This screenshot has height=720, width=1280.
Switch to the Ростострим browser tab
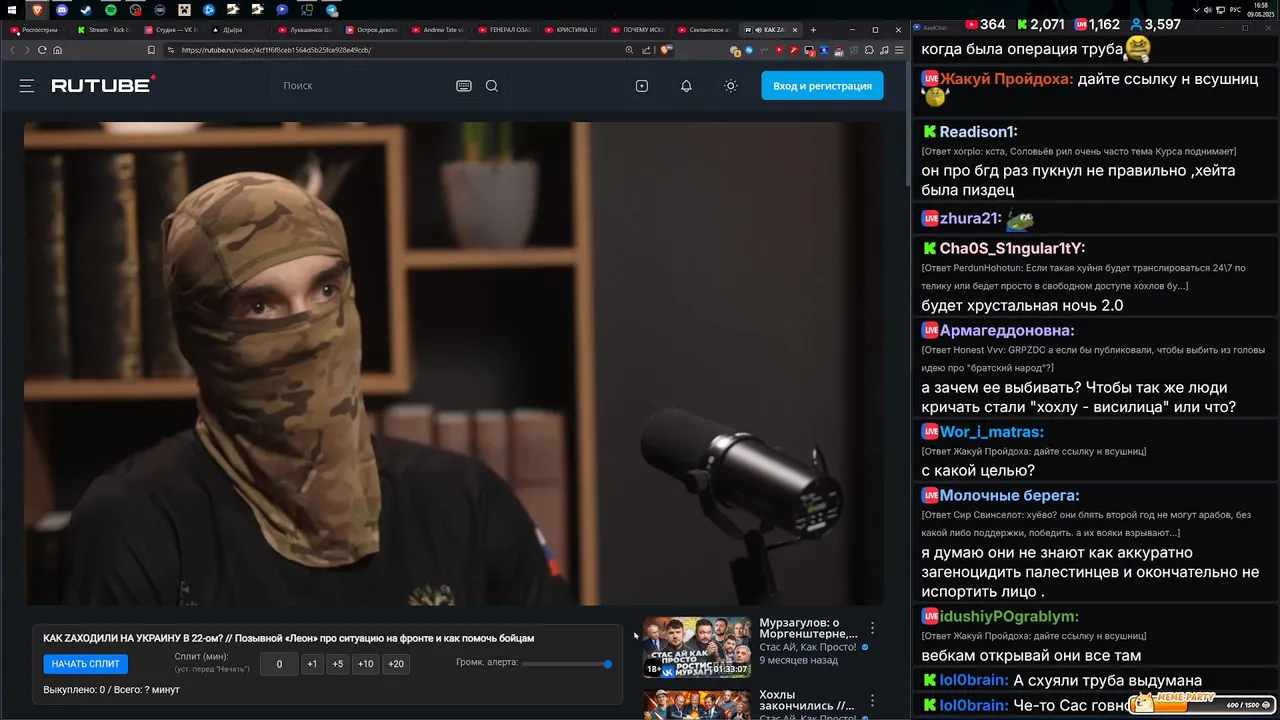(38, 30)
